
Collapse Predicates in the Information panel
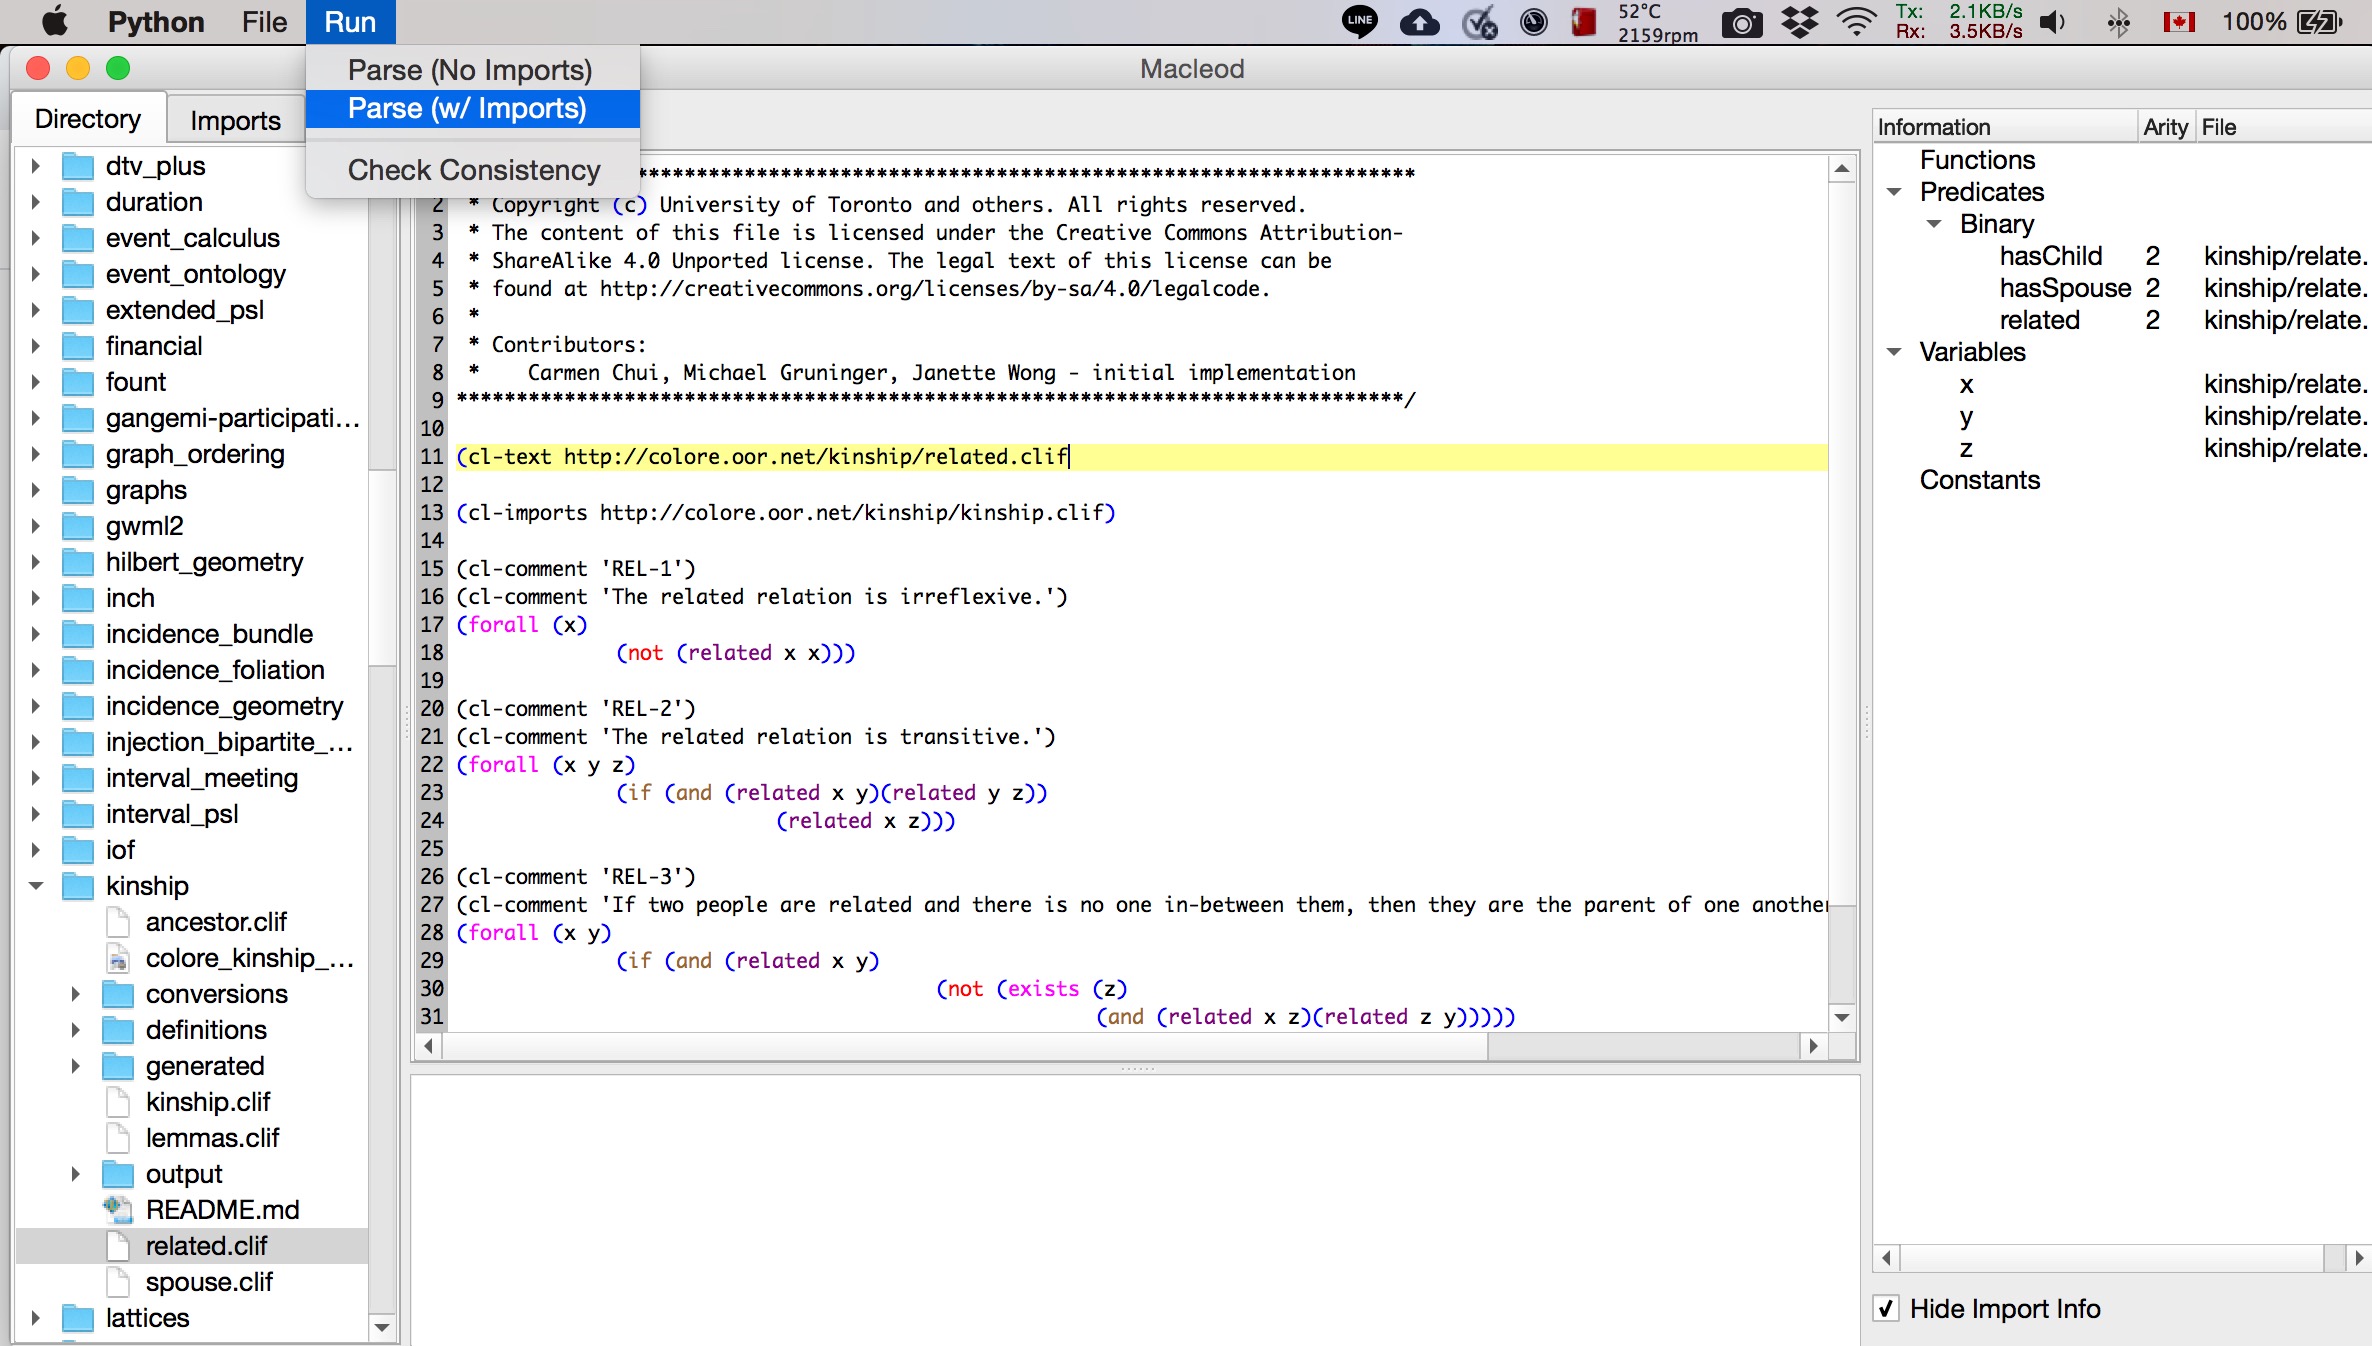pyautogui.click(x=1895, y=192)
